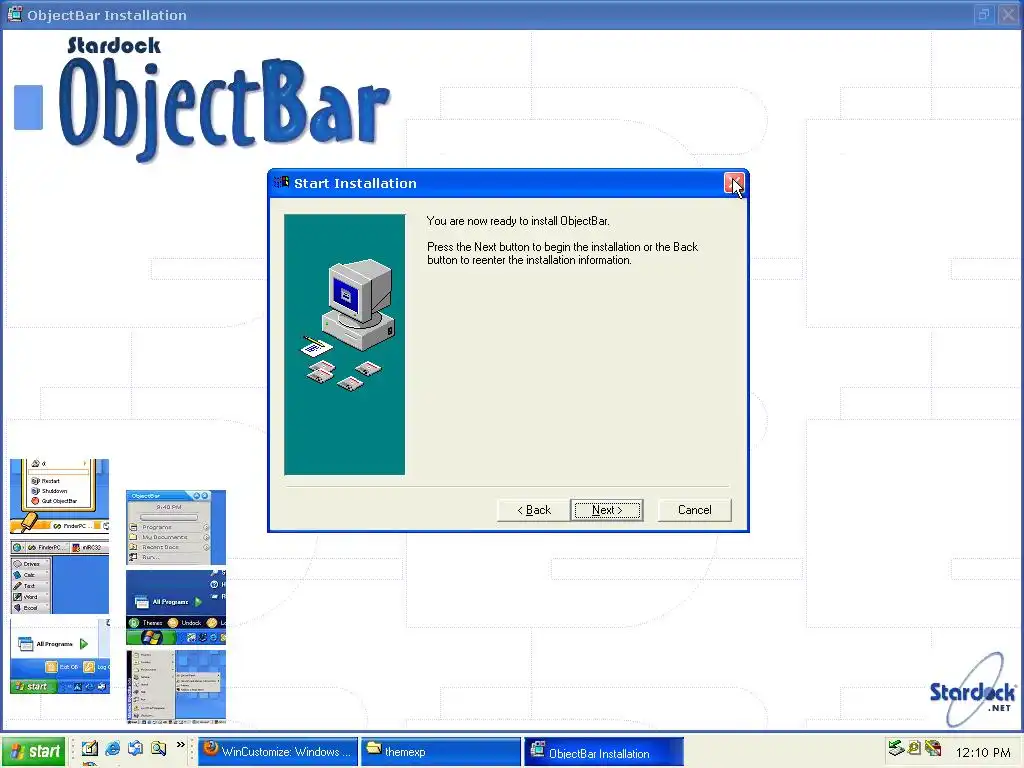Click the green start button theme thumbnail
Image resolution: width=1024 pixels, height=768 pixels.
click(59, 656)
